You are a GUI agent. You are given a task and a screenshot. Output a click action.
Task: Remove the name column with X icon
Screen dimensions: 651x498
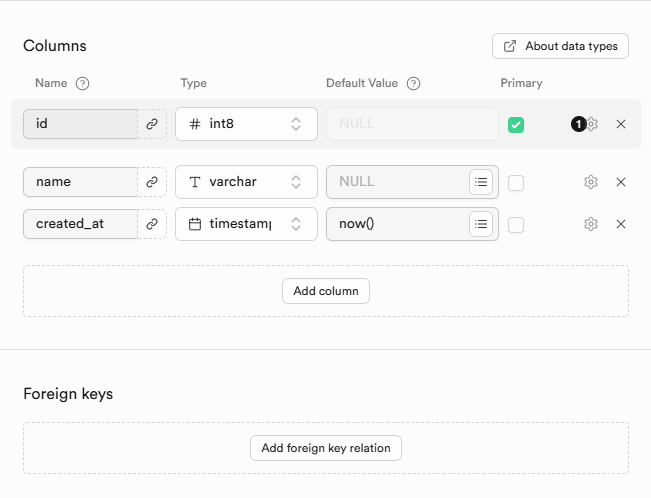[x=621, y=182]
